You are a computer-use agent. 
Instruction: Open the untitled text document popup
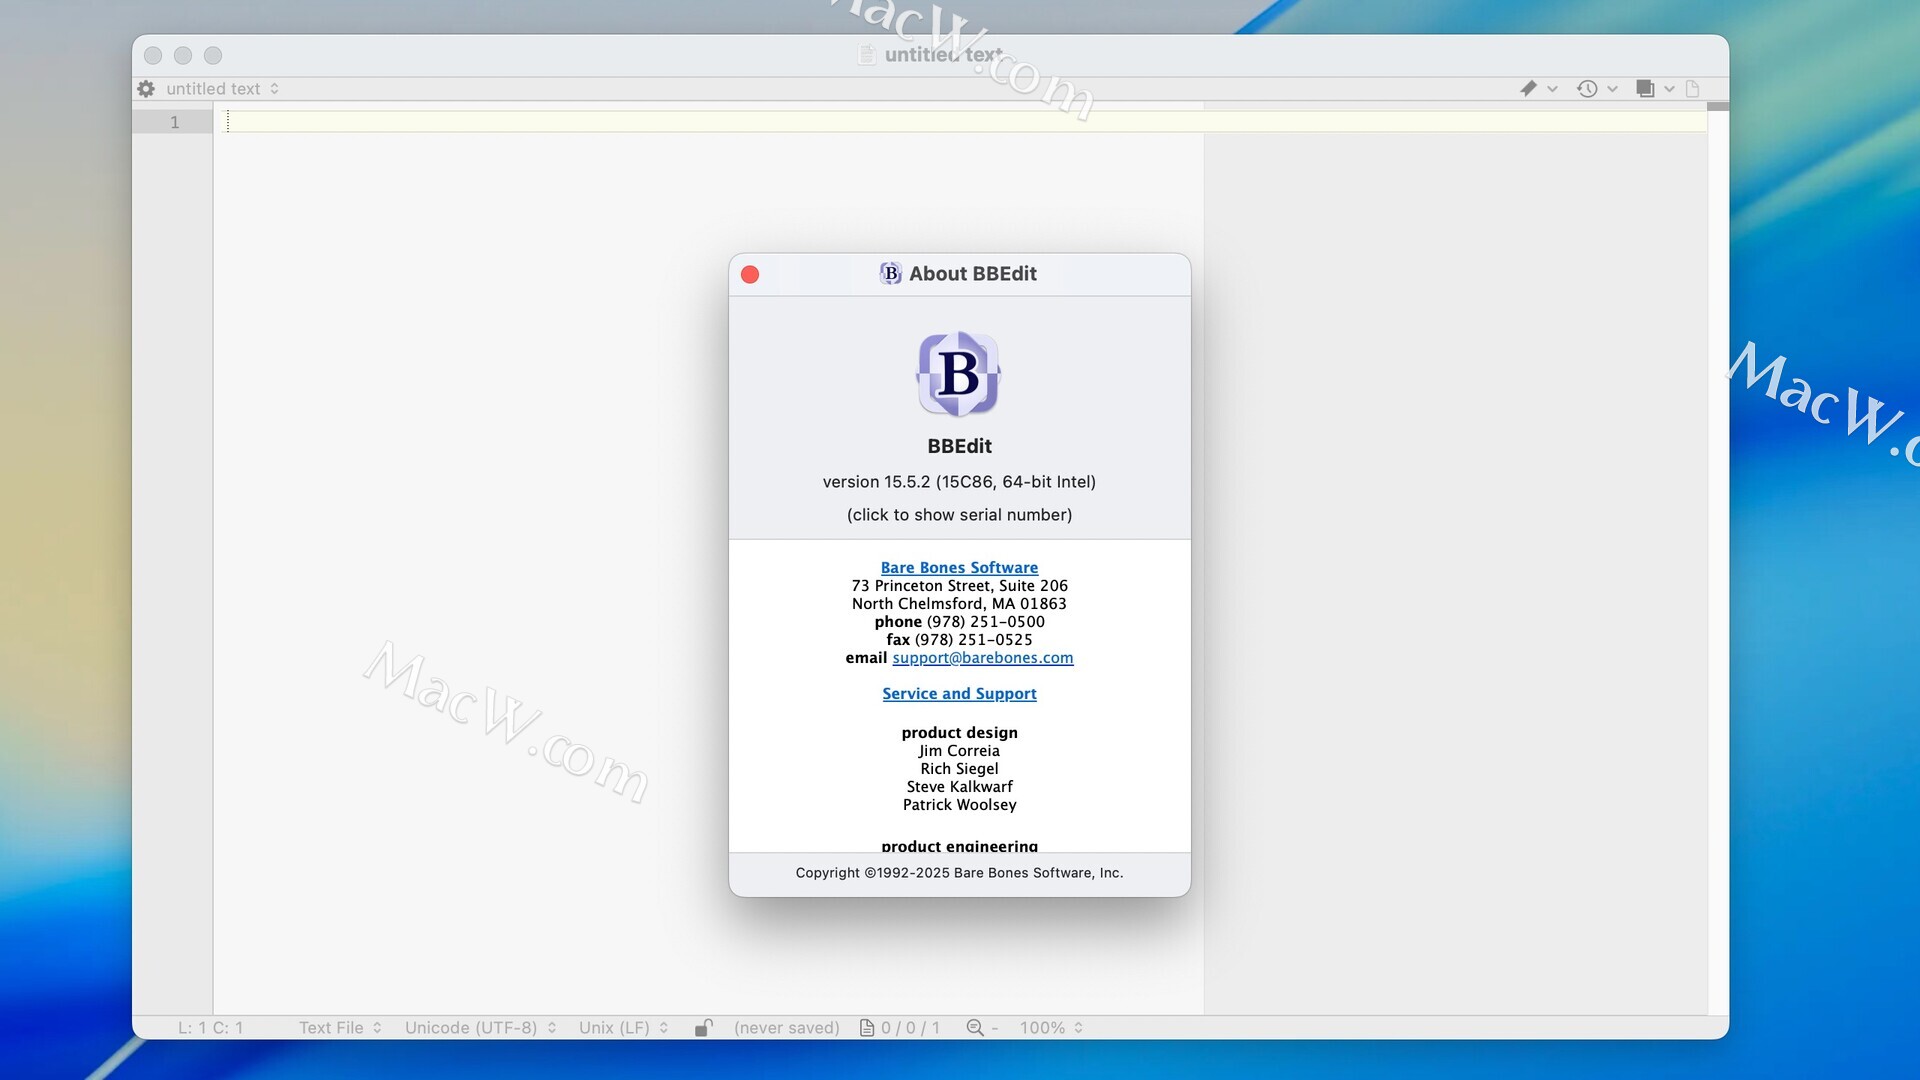[223, 89]
